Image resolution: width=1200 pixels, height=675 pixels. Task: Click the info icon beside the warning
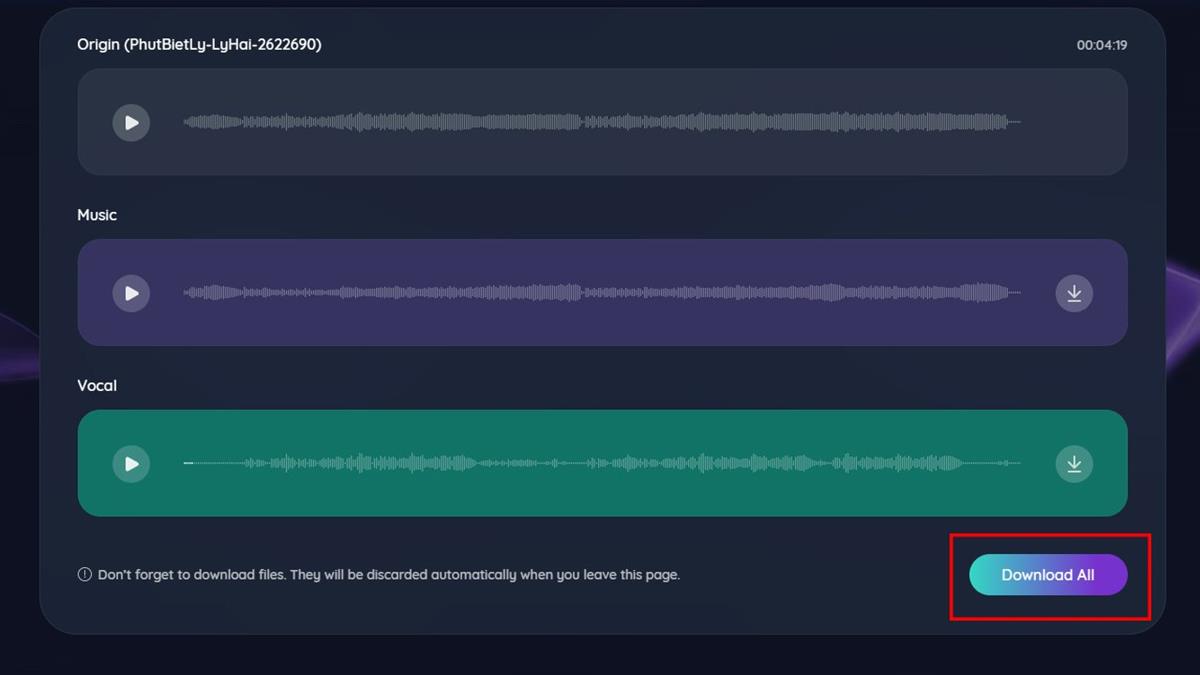pos(85,575)
